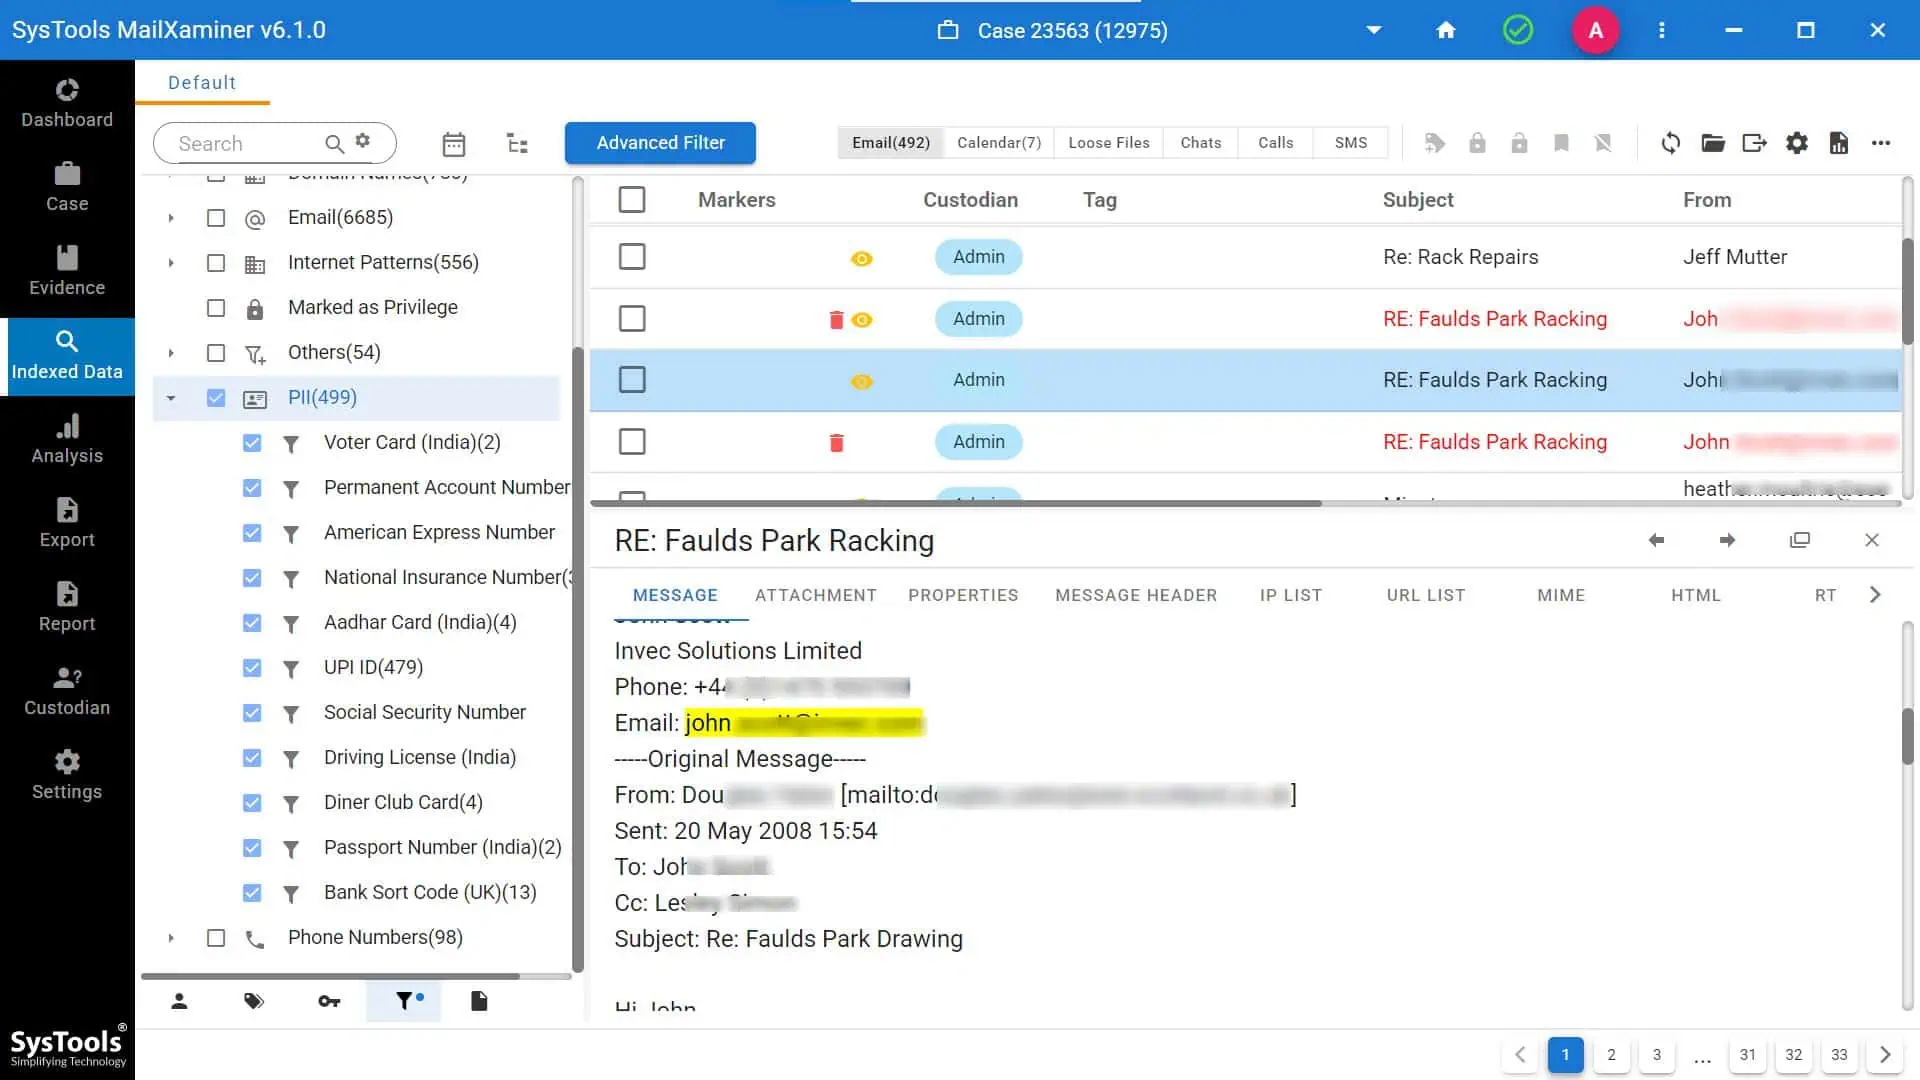Open the keyword search panel at sidebar bottom

pos(329,1001)
